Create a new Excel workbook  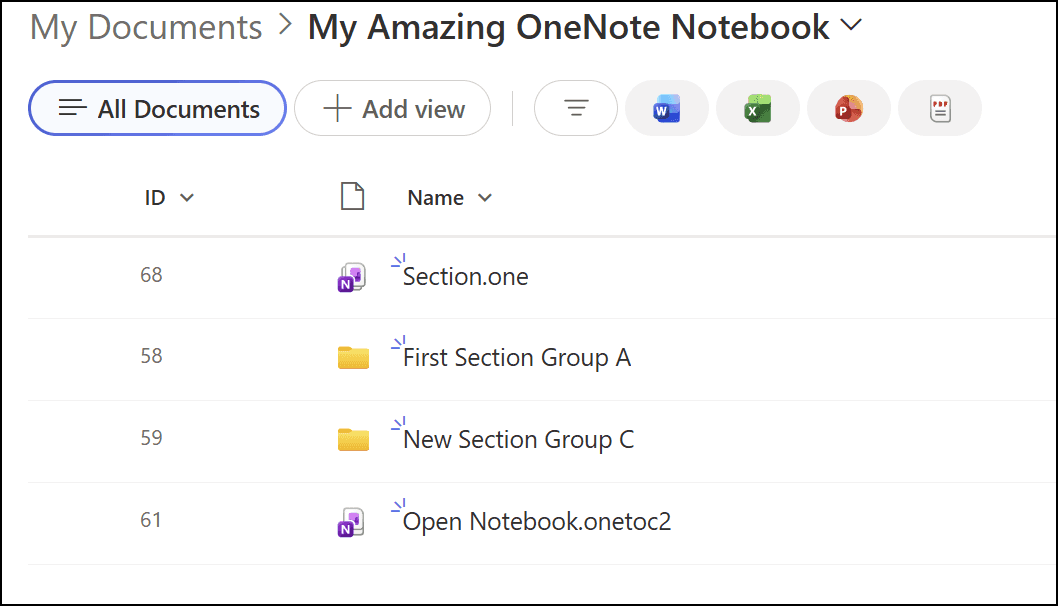(x=757, y=108)
